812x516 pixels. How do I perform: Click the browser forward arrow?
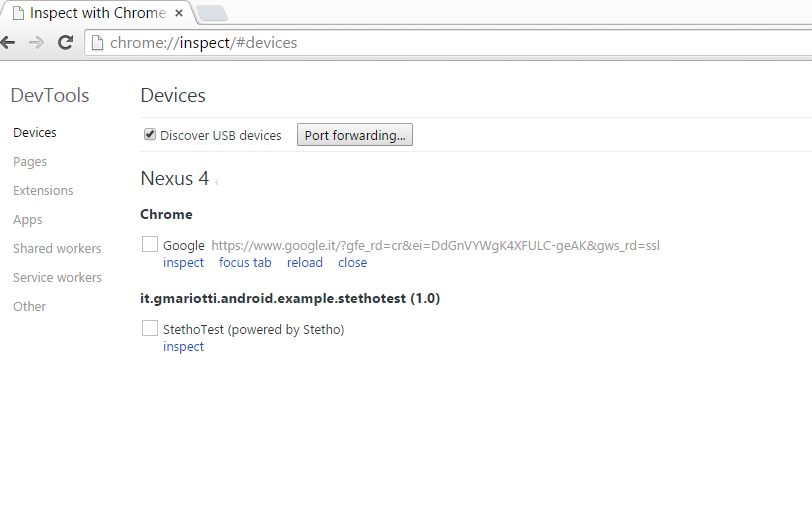click(x=36, y=43)
